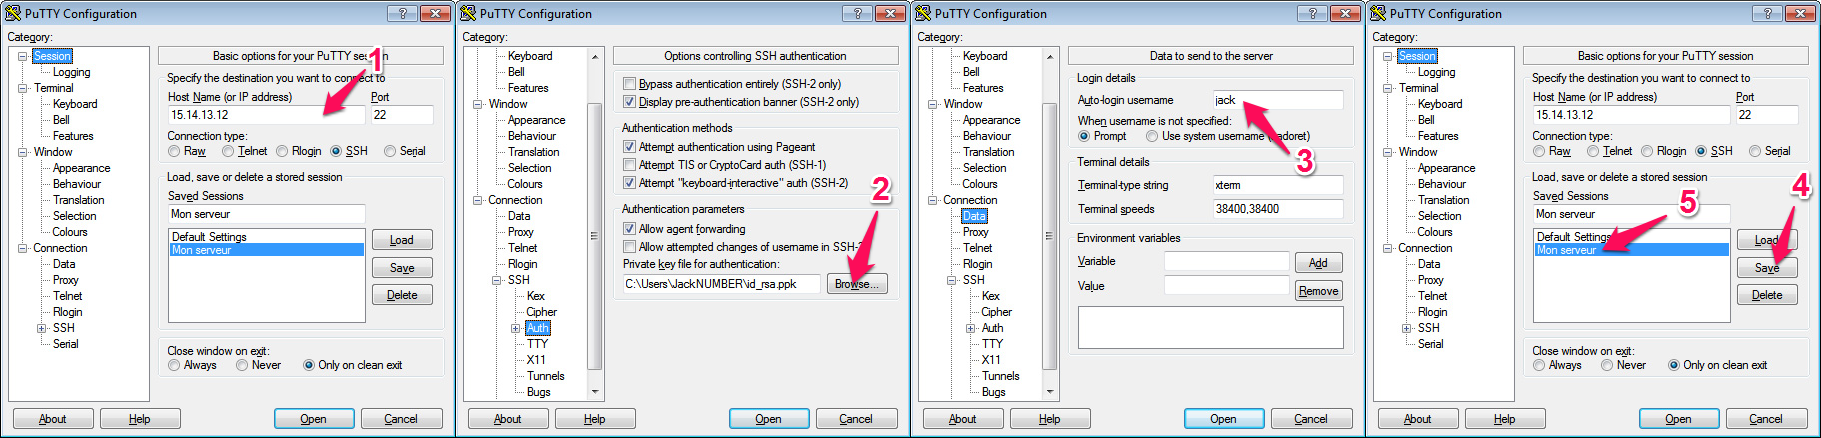The image size is (1821, 438).
Task: Click scroll-down arrow of SSH authentication window category tree
Action: pos(595,392)
